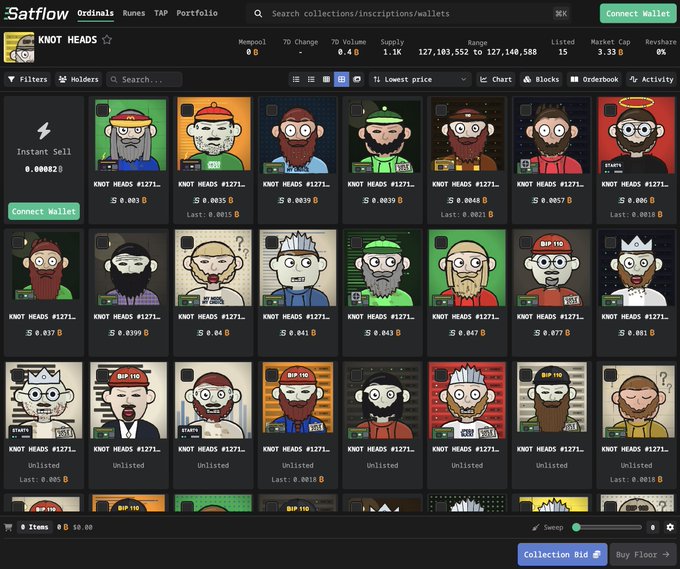Open the green-background Knot Head priced 0.047
Screen dimensions: 680x569
[x=467, y=268]
